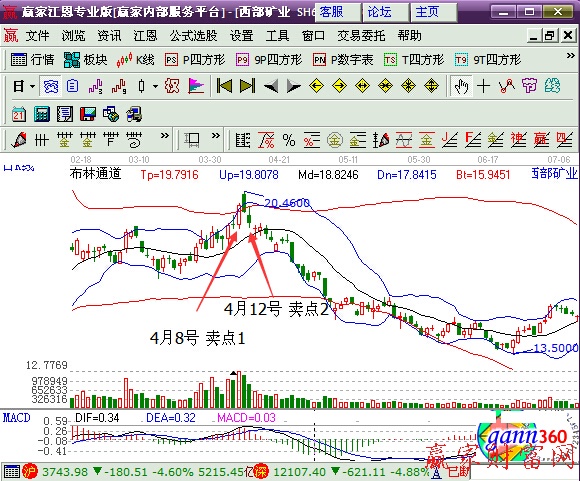Open the P数字表 tool

(x=343, y=60)
